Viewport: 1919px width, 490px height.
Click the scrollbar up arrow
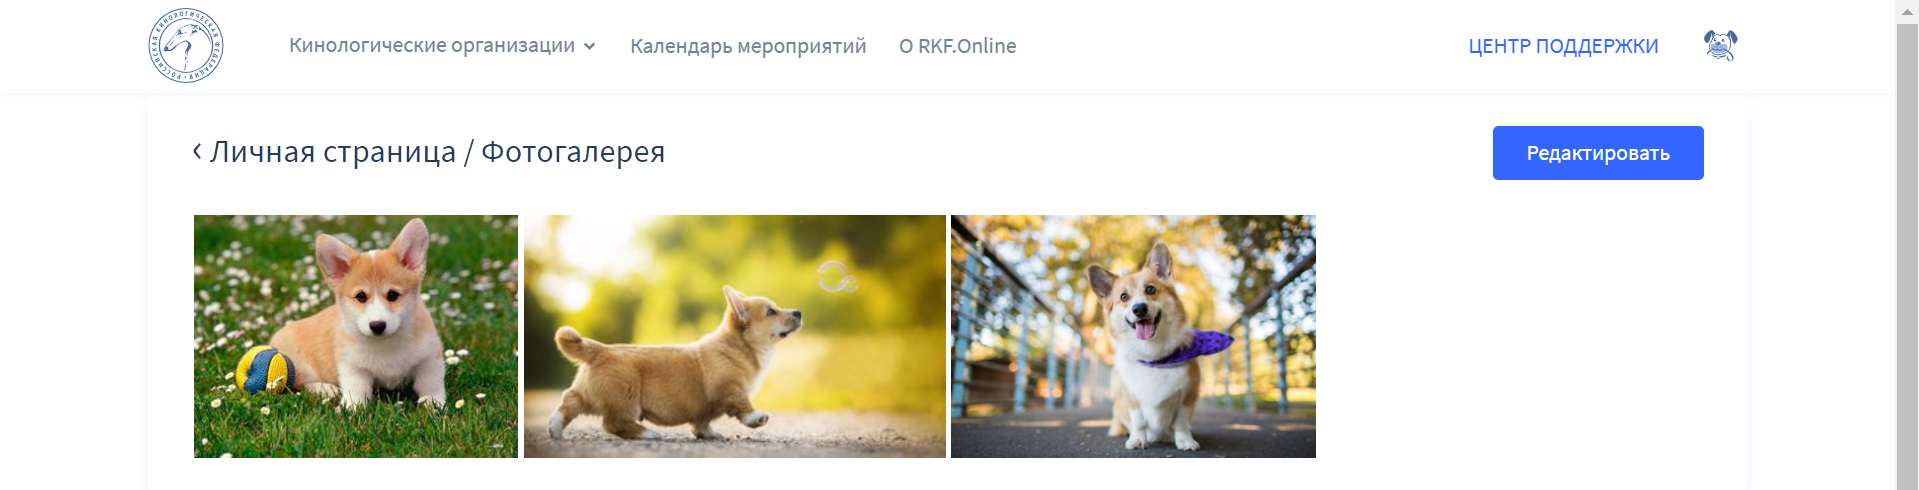(x=1907, y=10)
